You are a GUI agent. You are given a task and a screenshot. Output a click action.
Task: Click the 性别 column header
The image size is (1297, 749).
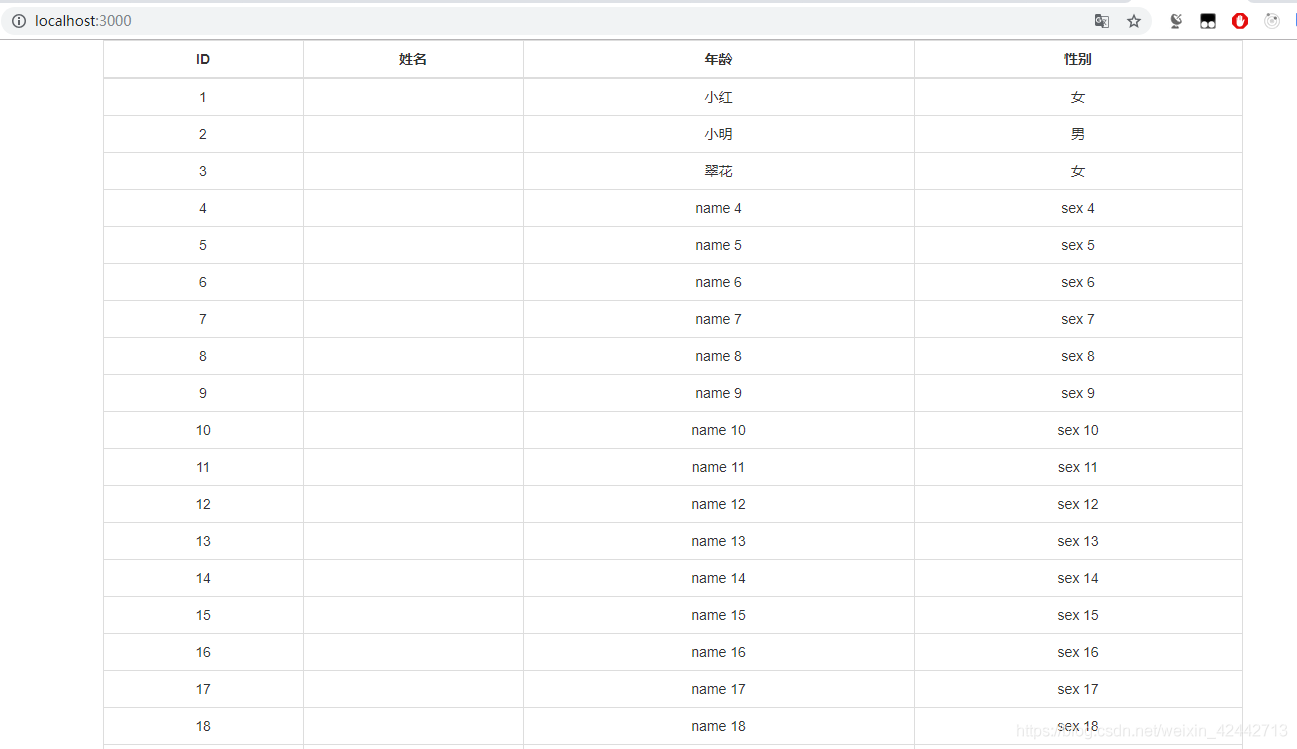click(x=1078, y=59)
